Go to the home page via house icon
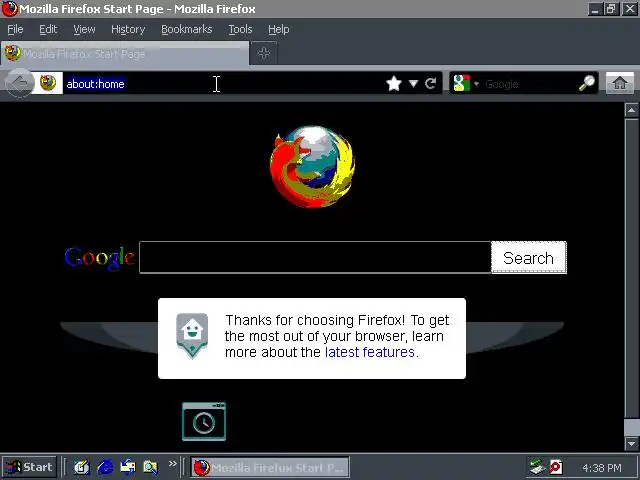The width and height of the screenshot is (640, 480). point(620,83)
